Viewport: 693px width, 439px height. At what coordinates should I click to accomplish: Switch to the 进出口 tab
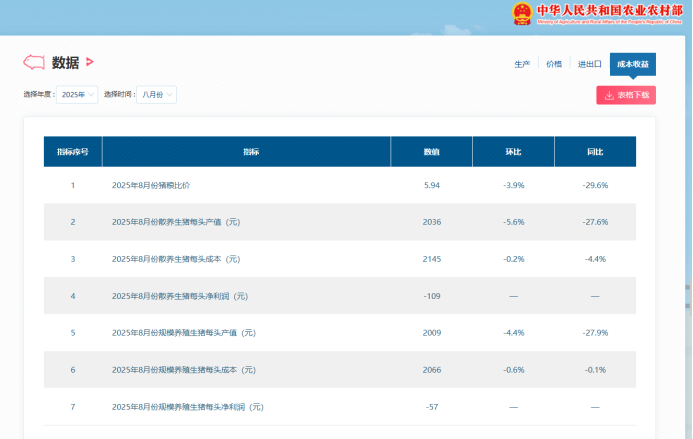pyautogui.click(x=589, y=64)
